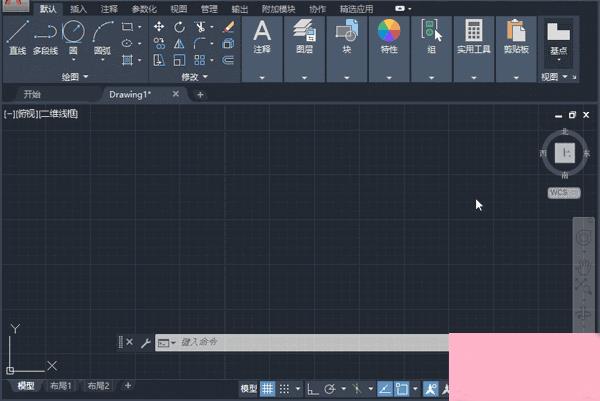Activate the Trim scissors tool

click(x=200, y=26)
